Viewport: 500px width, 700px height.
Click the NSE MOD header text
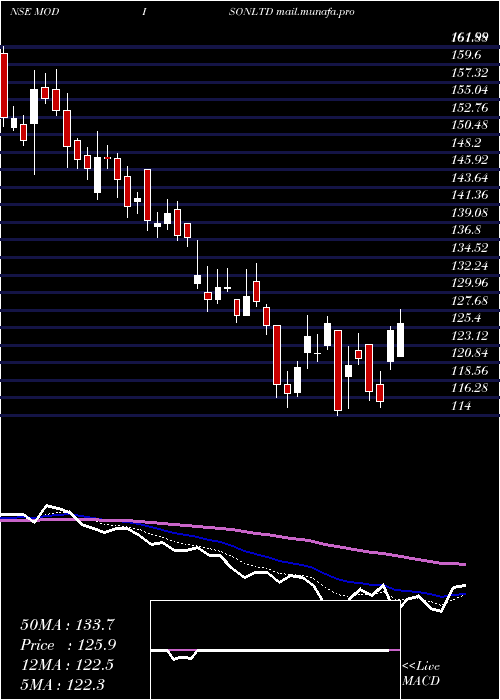[x=34, y=12]
